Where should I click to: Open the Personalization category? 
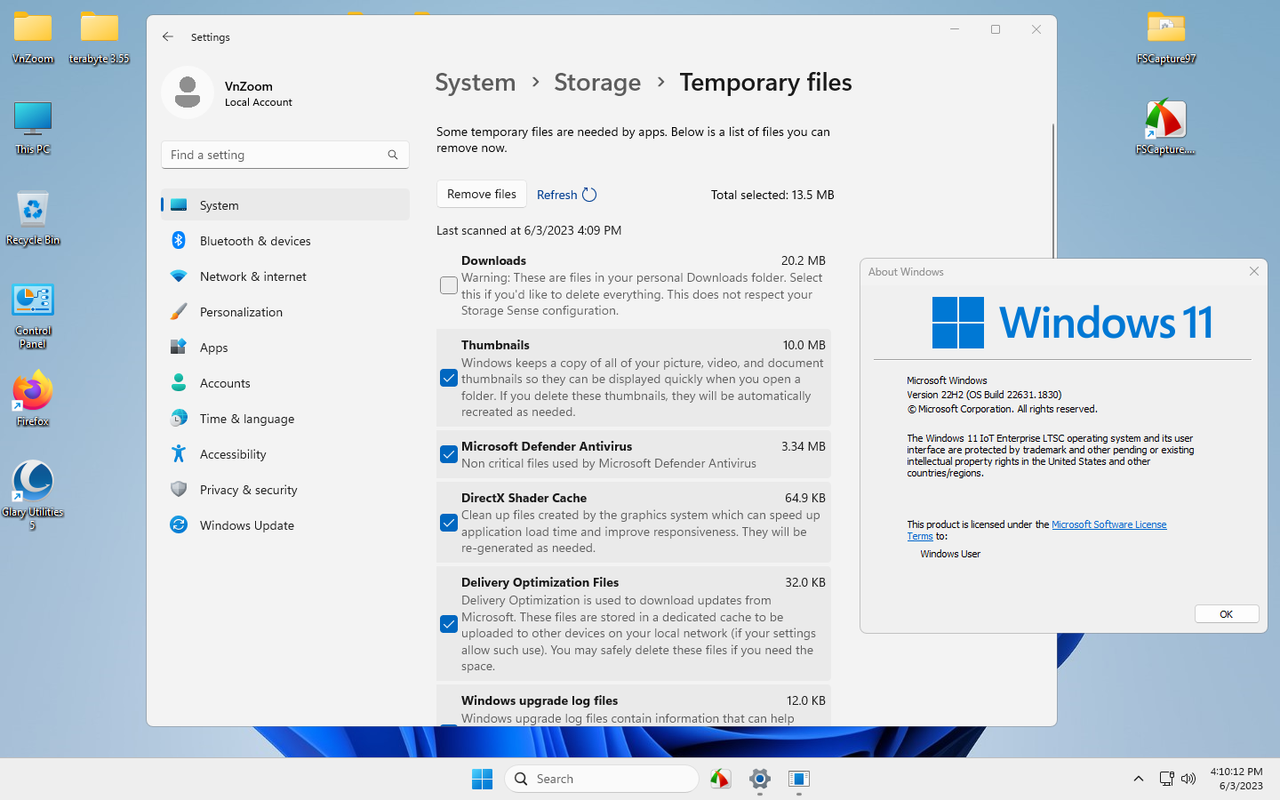[285, 312]
